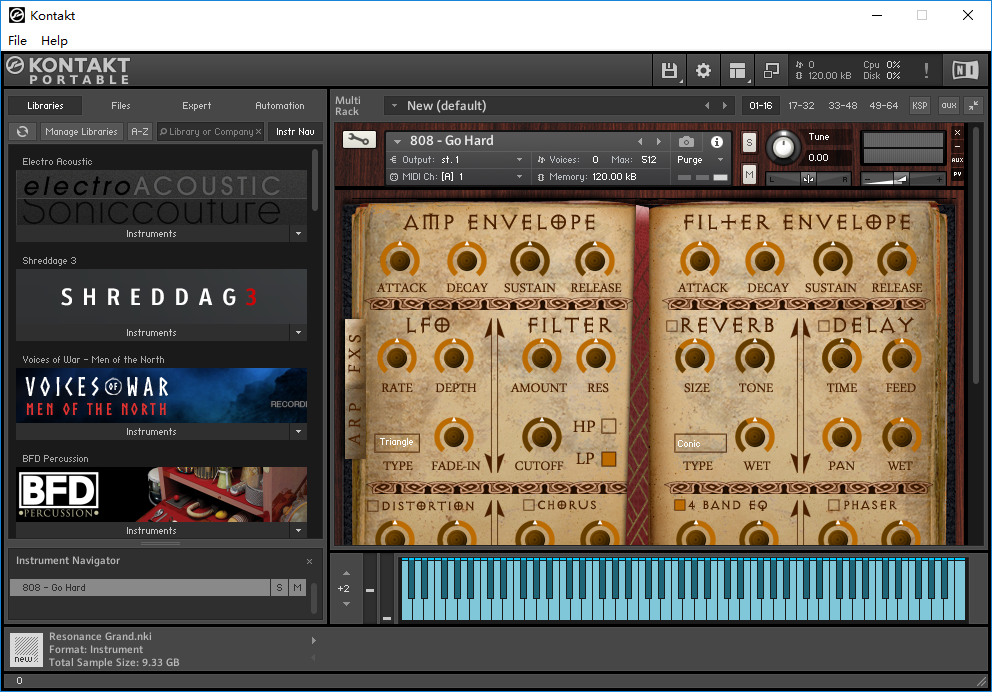Minimize instrument header with minus icon

[x=957, y=146]
